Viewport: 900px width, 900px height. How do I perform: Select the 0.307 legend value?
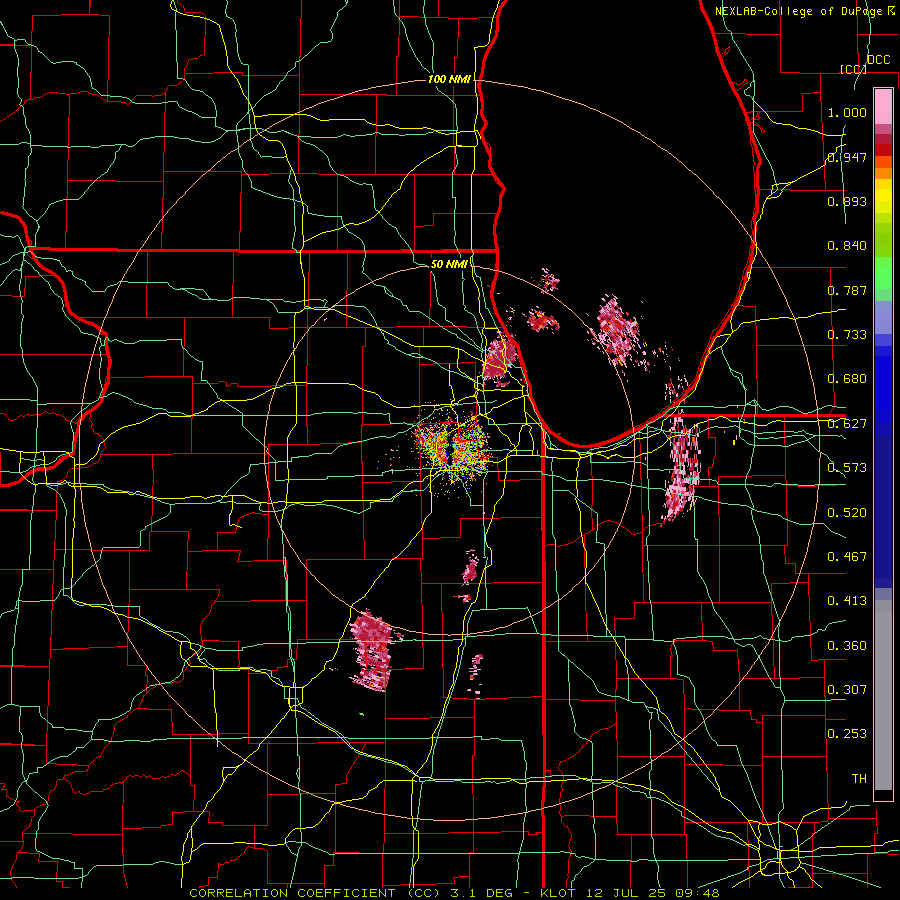pos(847,690)
